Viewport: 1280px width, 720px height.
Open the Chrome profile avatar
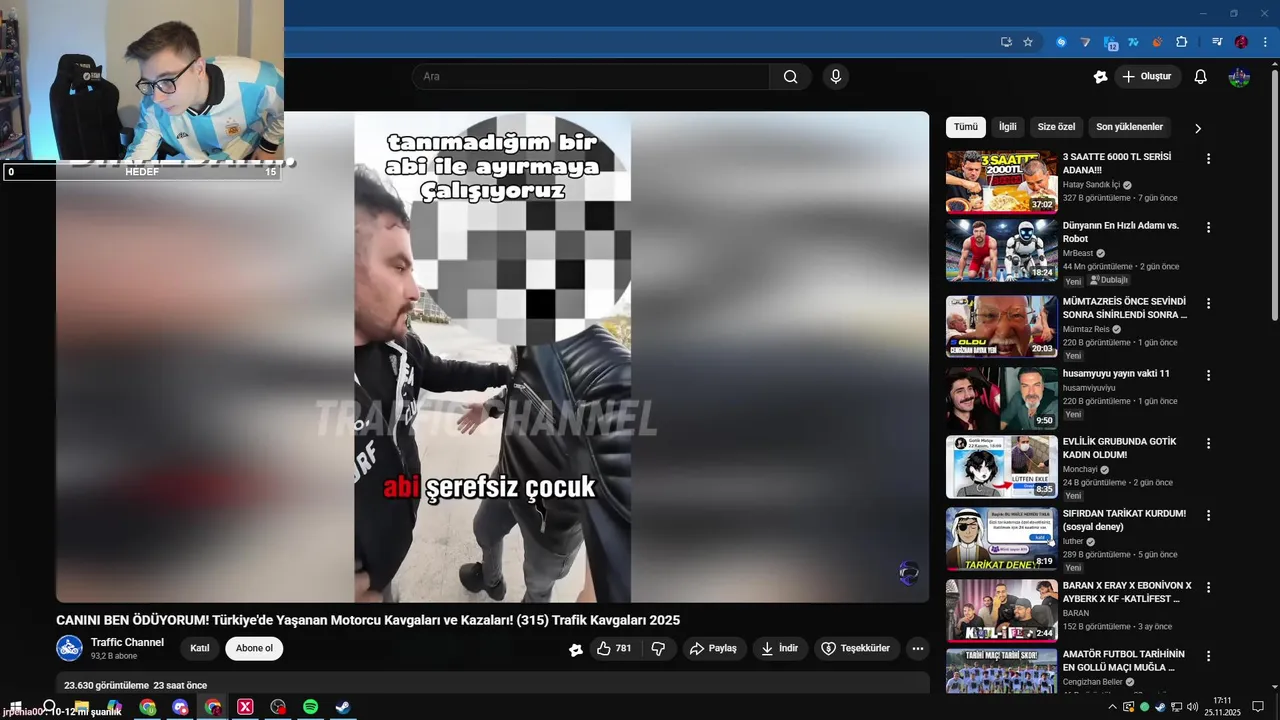point(1241,42)
